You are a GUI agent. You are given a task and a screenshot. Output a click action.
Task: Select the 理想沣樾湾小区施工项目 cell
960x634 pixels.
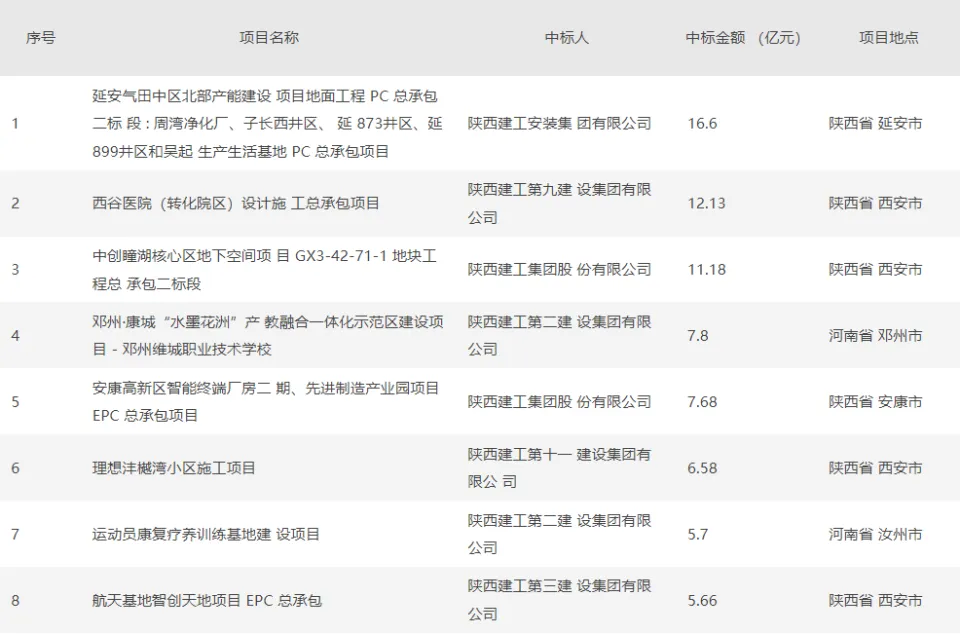(174, 468)
